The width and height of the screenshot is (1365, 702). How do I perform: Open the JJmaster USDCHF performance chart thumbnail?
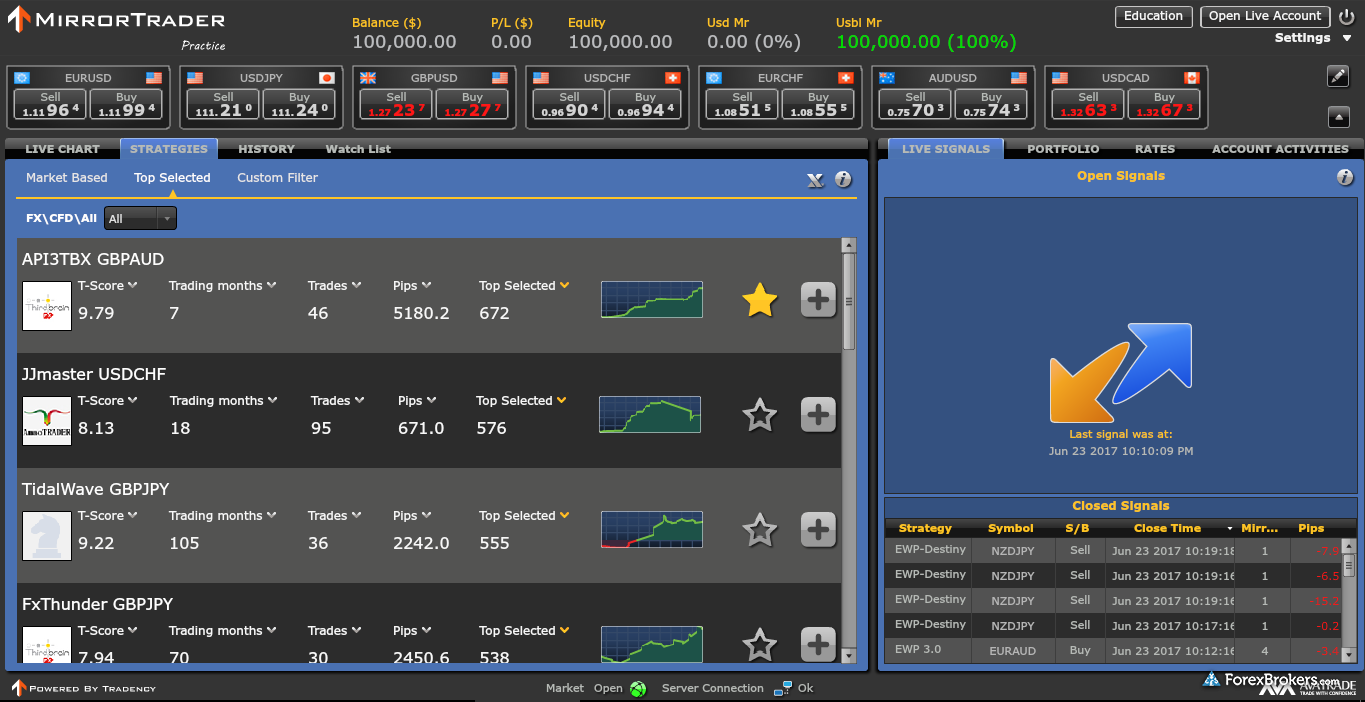(650, 414)
